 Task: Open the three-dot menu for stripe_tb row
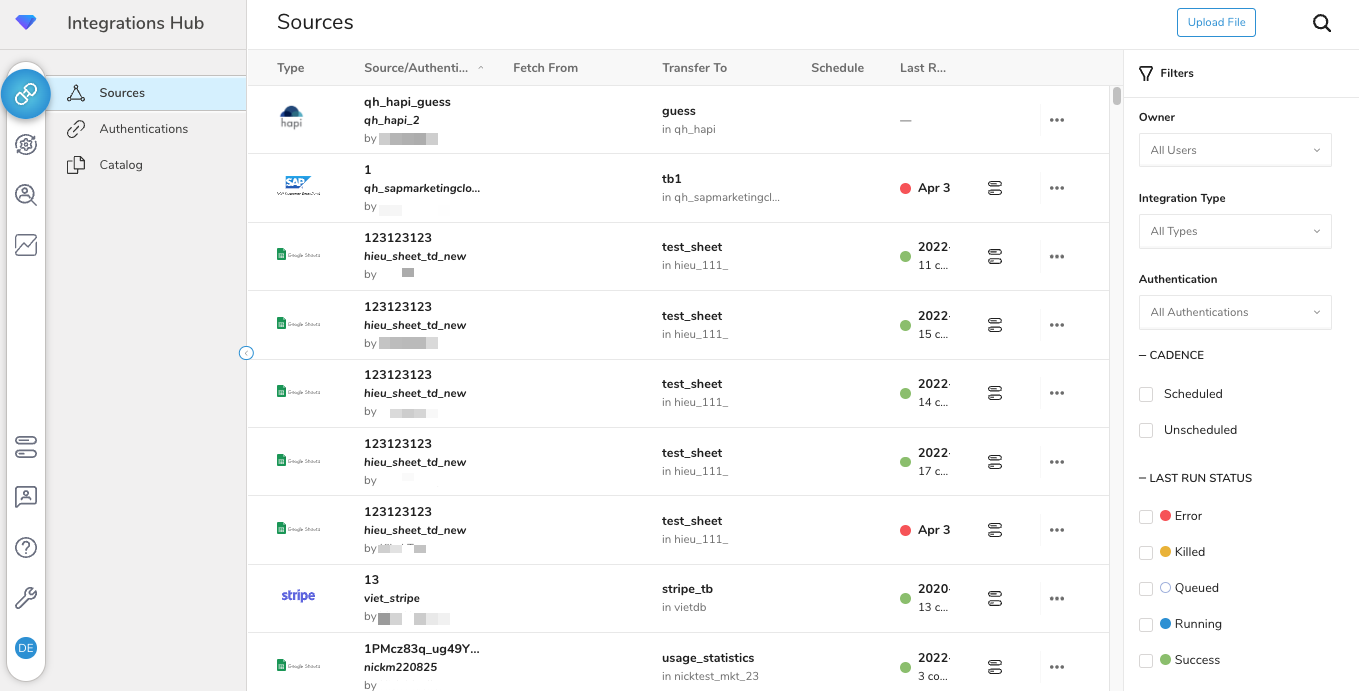click(1056, 599)
